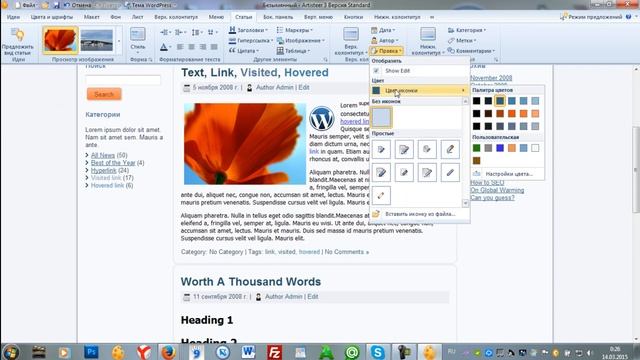Click the orange Search button
Viewport: 640px width, 360px height.
[104, 94]
